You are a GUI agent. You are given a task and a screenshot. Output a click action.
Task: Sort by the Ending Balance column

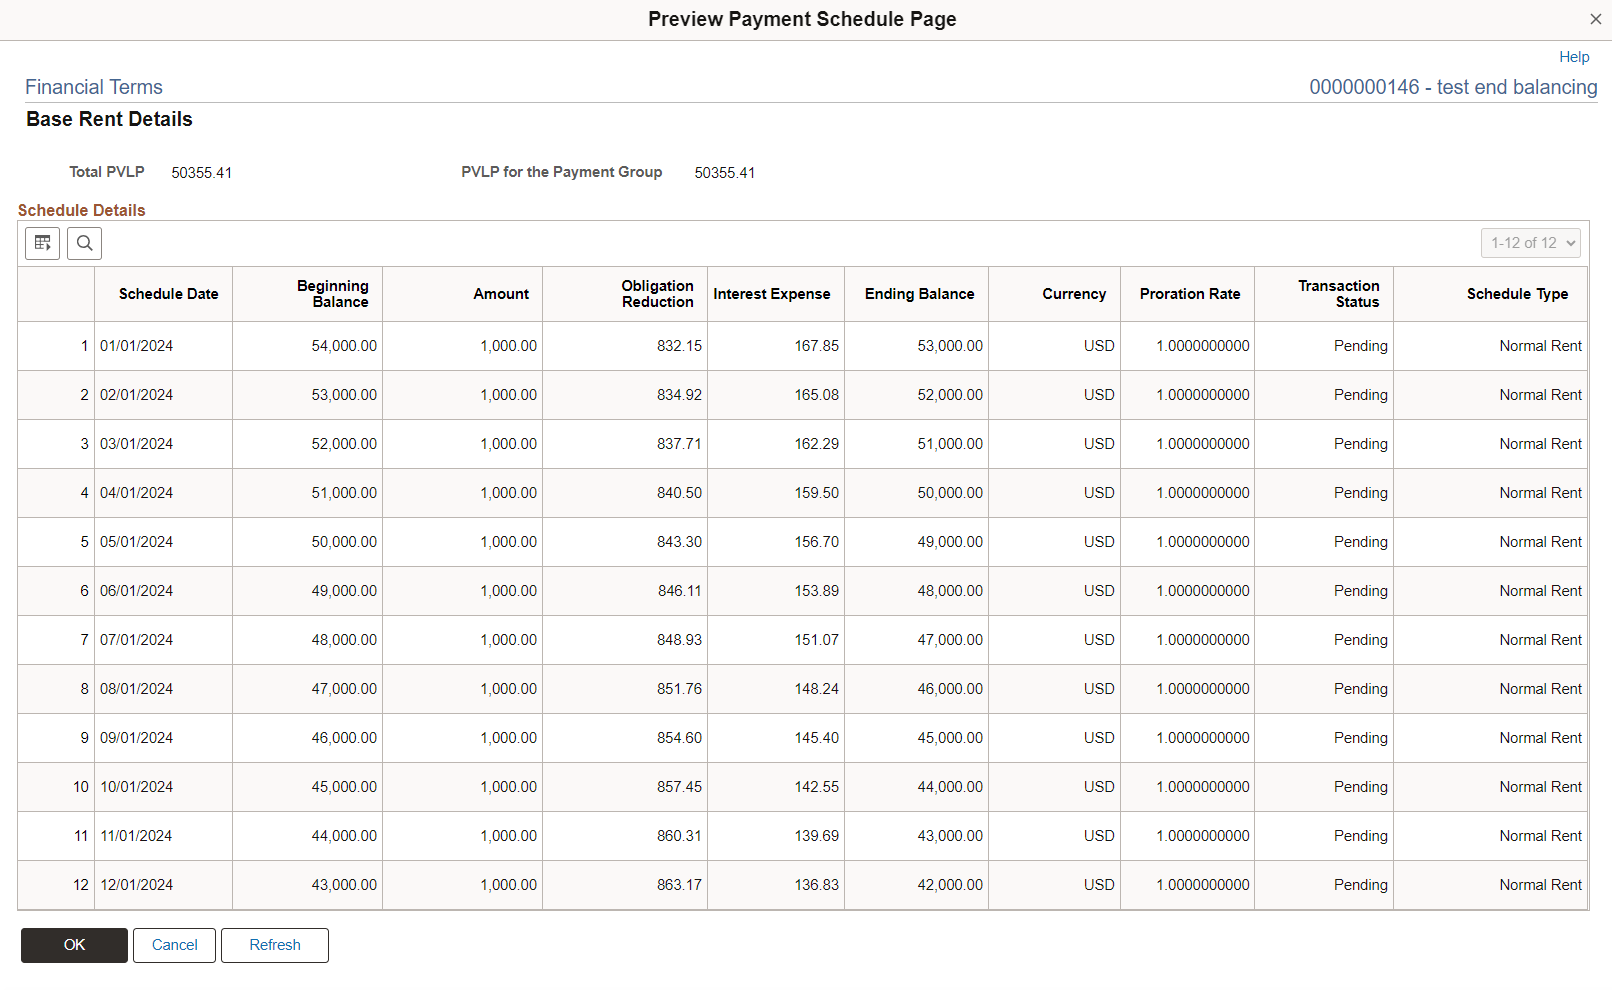919,294
